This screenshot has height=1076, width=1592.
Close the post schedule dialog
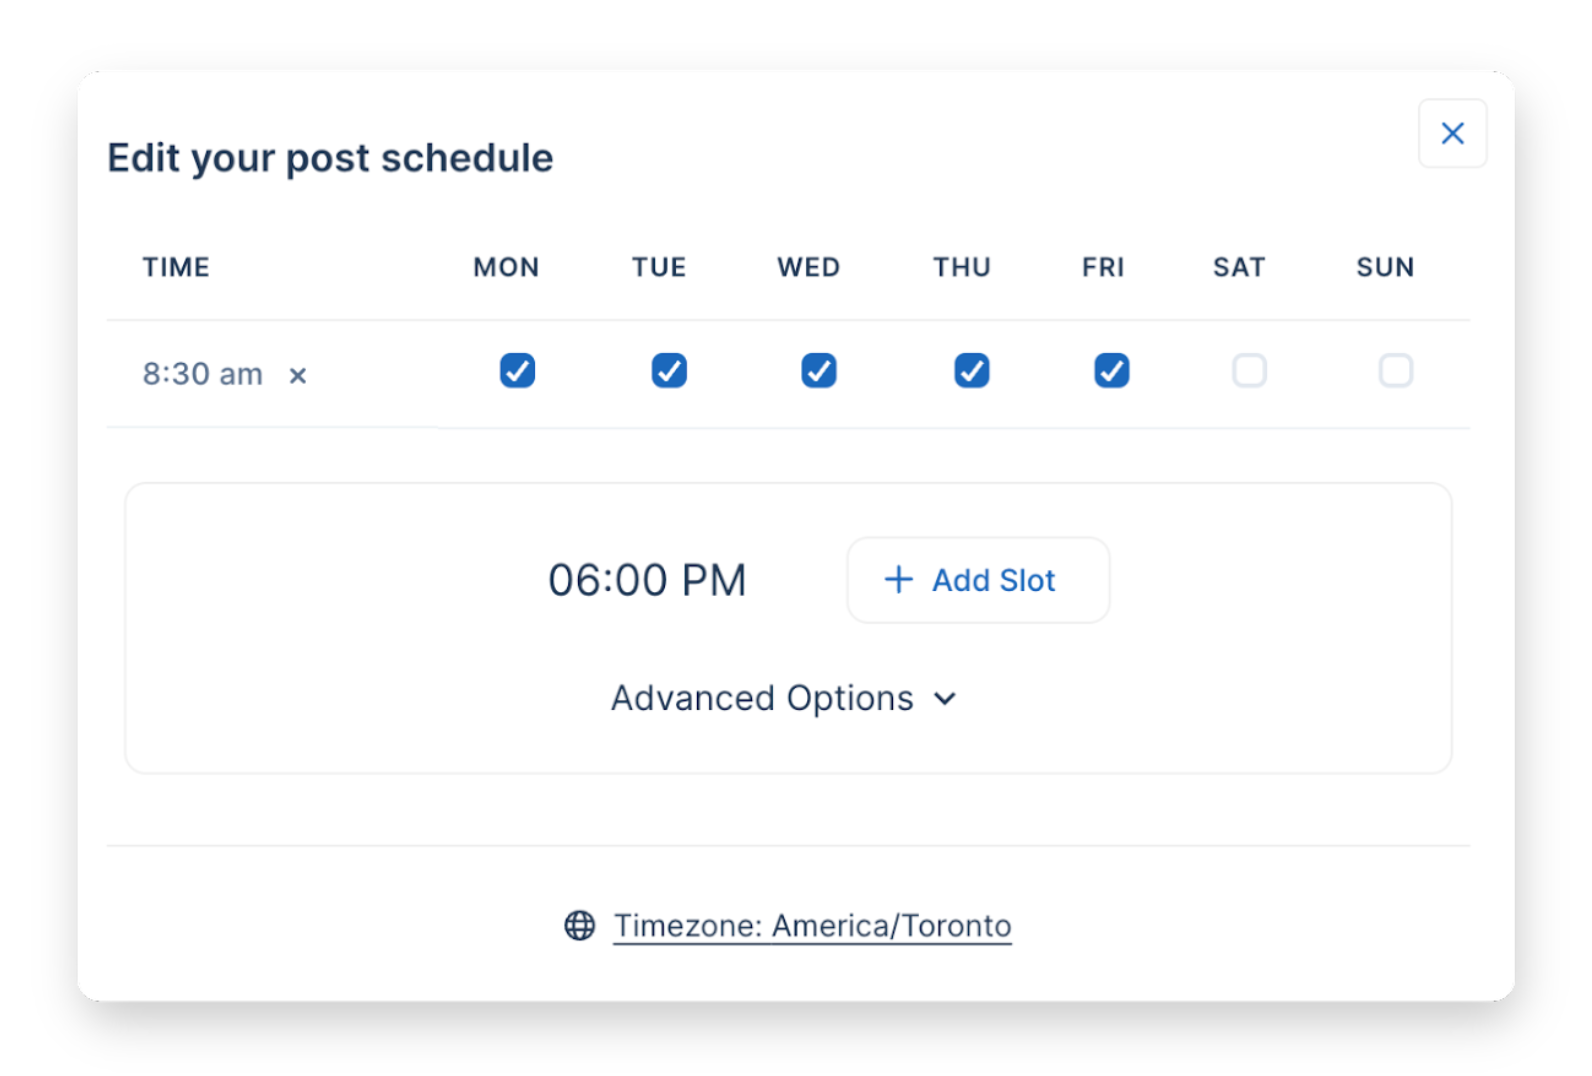(1452, 133)
